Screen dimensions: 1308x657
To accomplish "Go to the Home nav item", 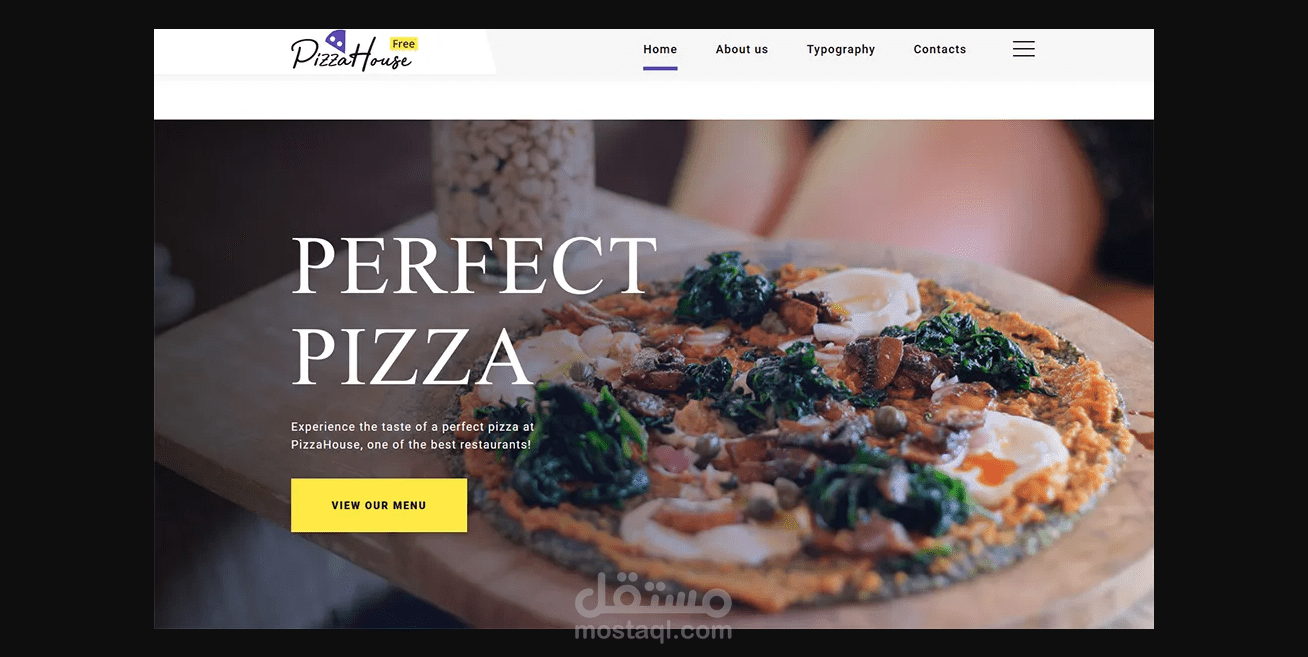I will pyautogui.click(x=660, y=49).
